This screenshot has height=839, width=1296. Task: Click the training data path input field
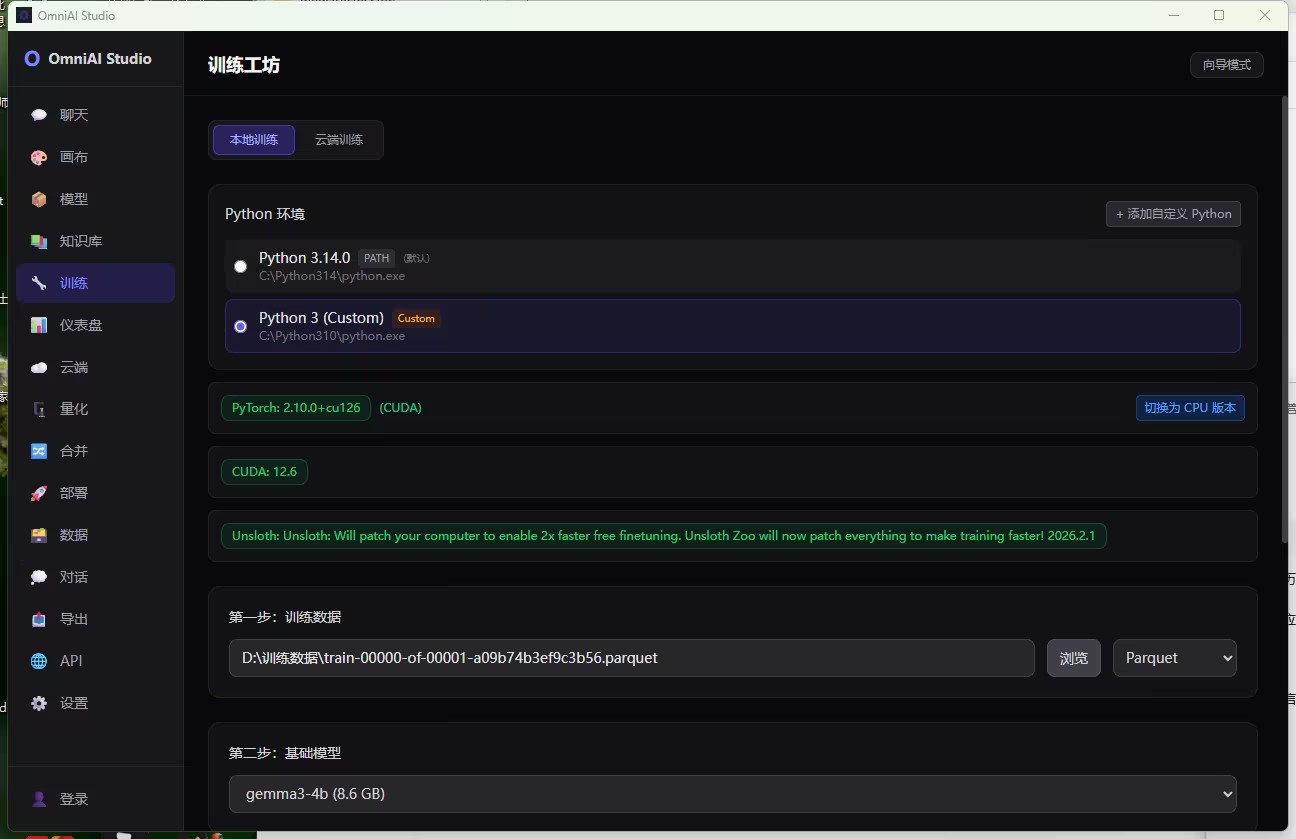click(x=632, y=658)
